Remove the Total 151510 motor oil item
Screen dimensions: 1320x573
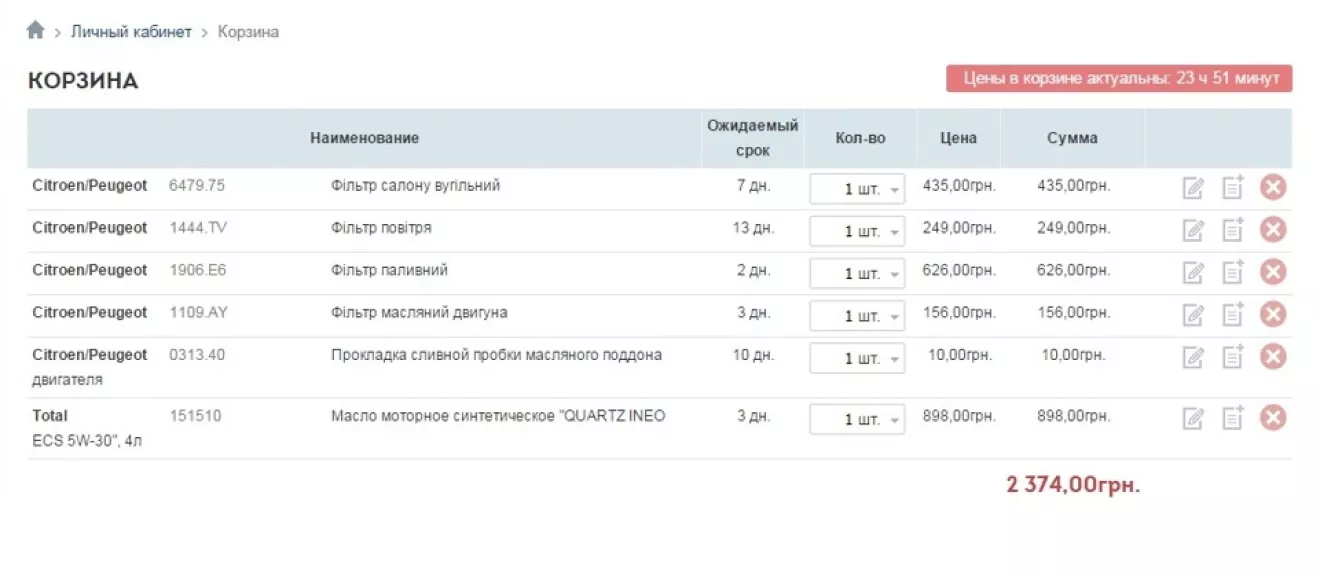pos(1272,418)
